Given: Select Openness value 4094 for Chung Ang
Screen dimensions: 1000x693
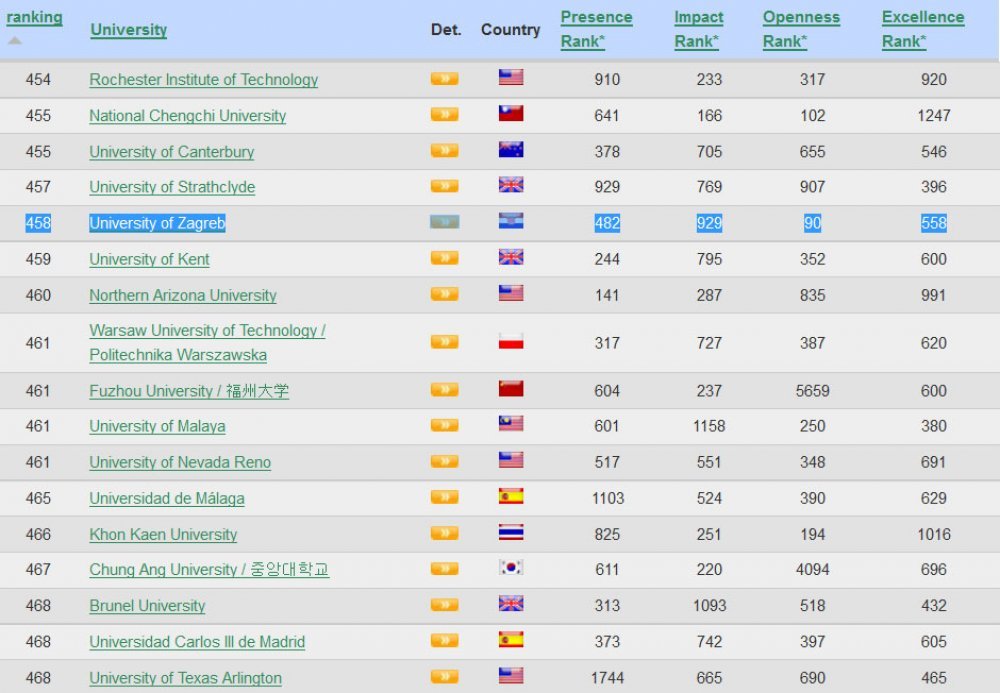Looking at the screenshot, I should [x=812, y=569].
